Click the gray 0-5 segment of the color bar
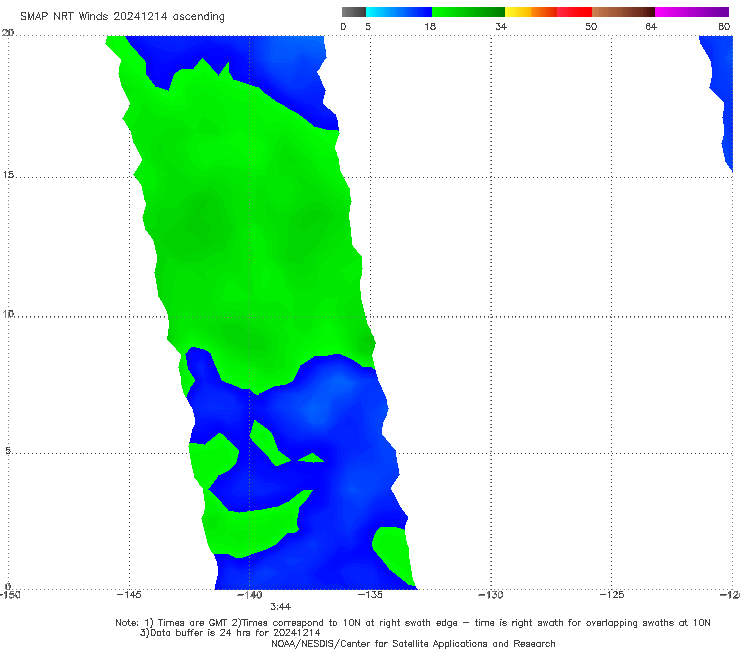This screenshot has height=650, width=740. [353, 12]
